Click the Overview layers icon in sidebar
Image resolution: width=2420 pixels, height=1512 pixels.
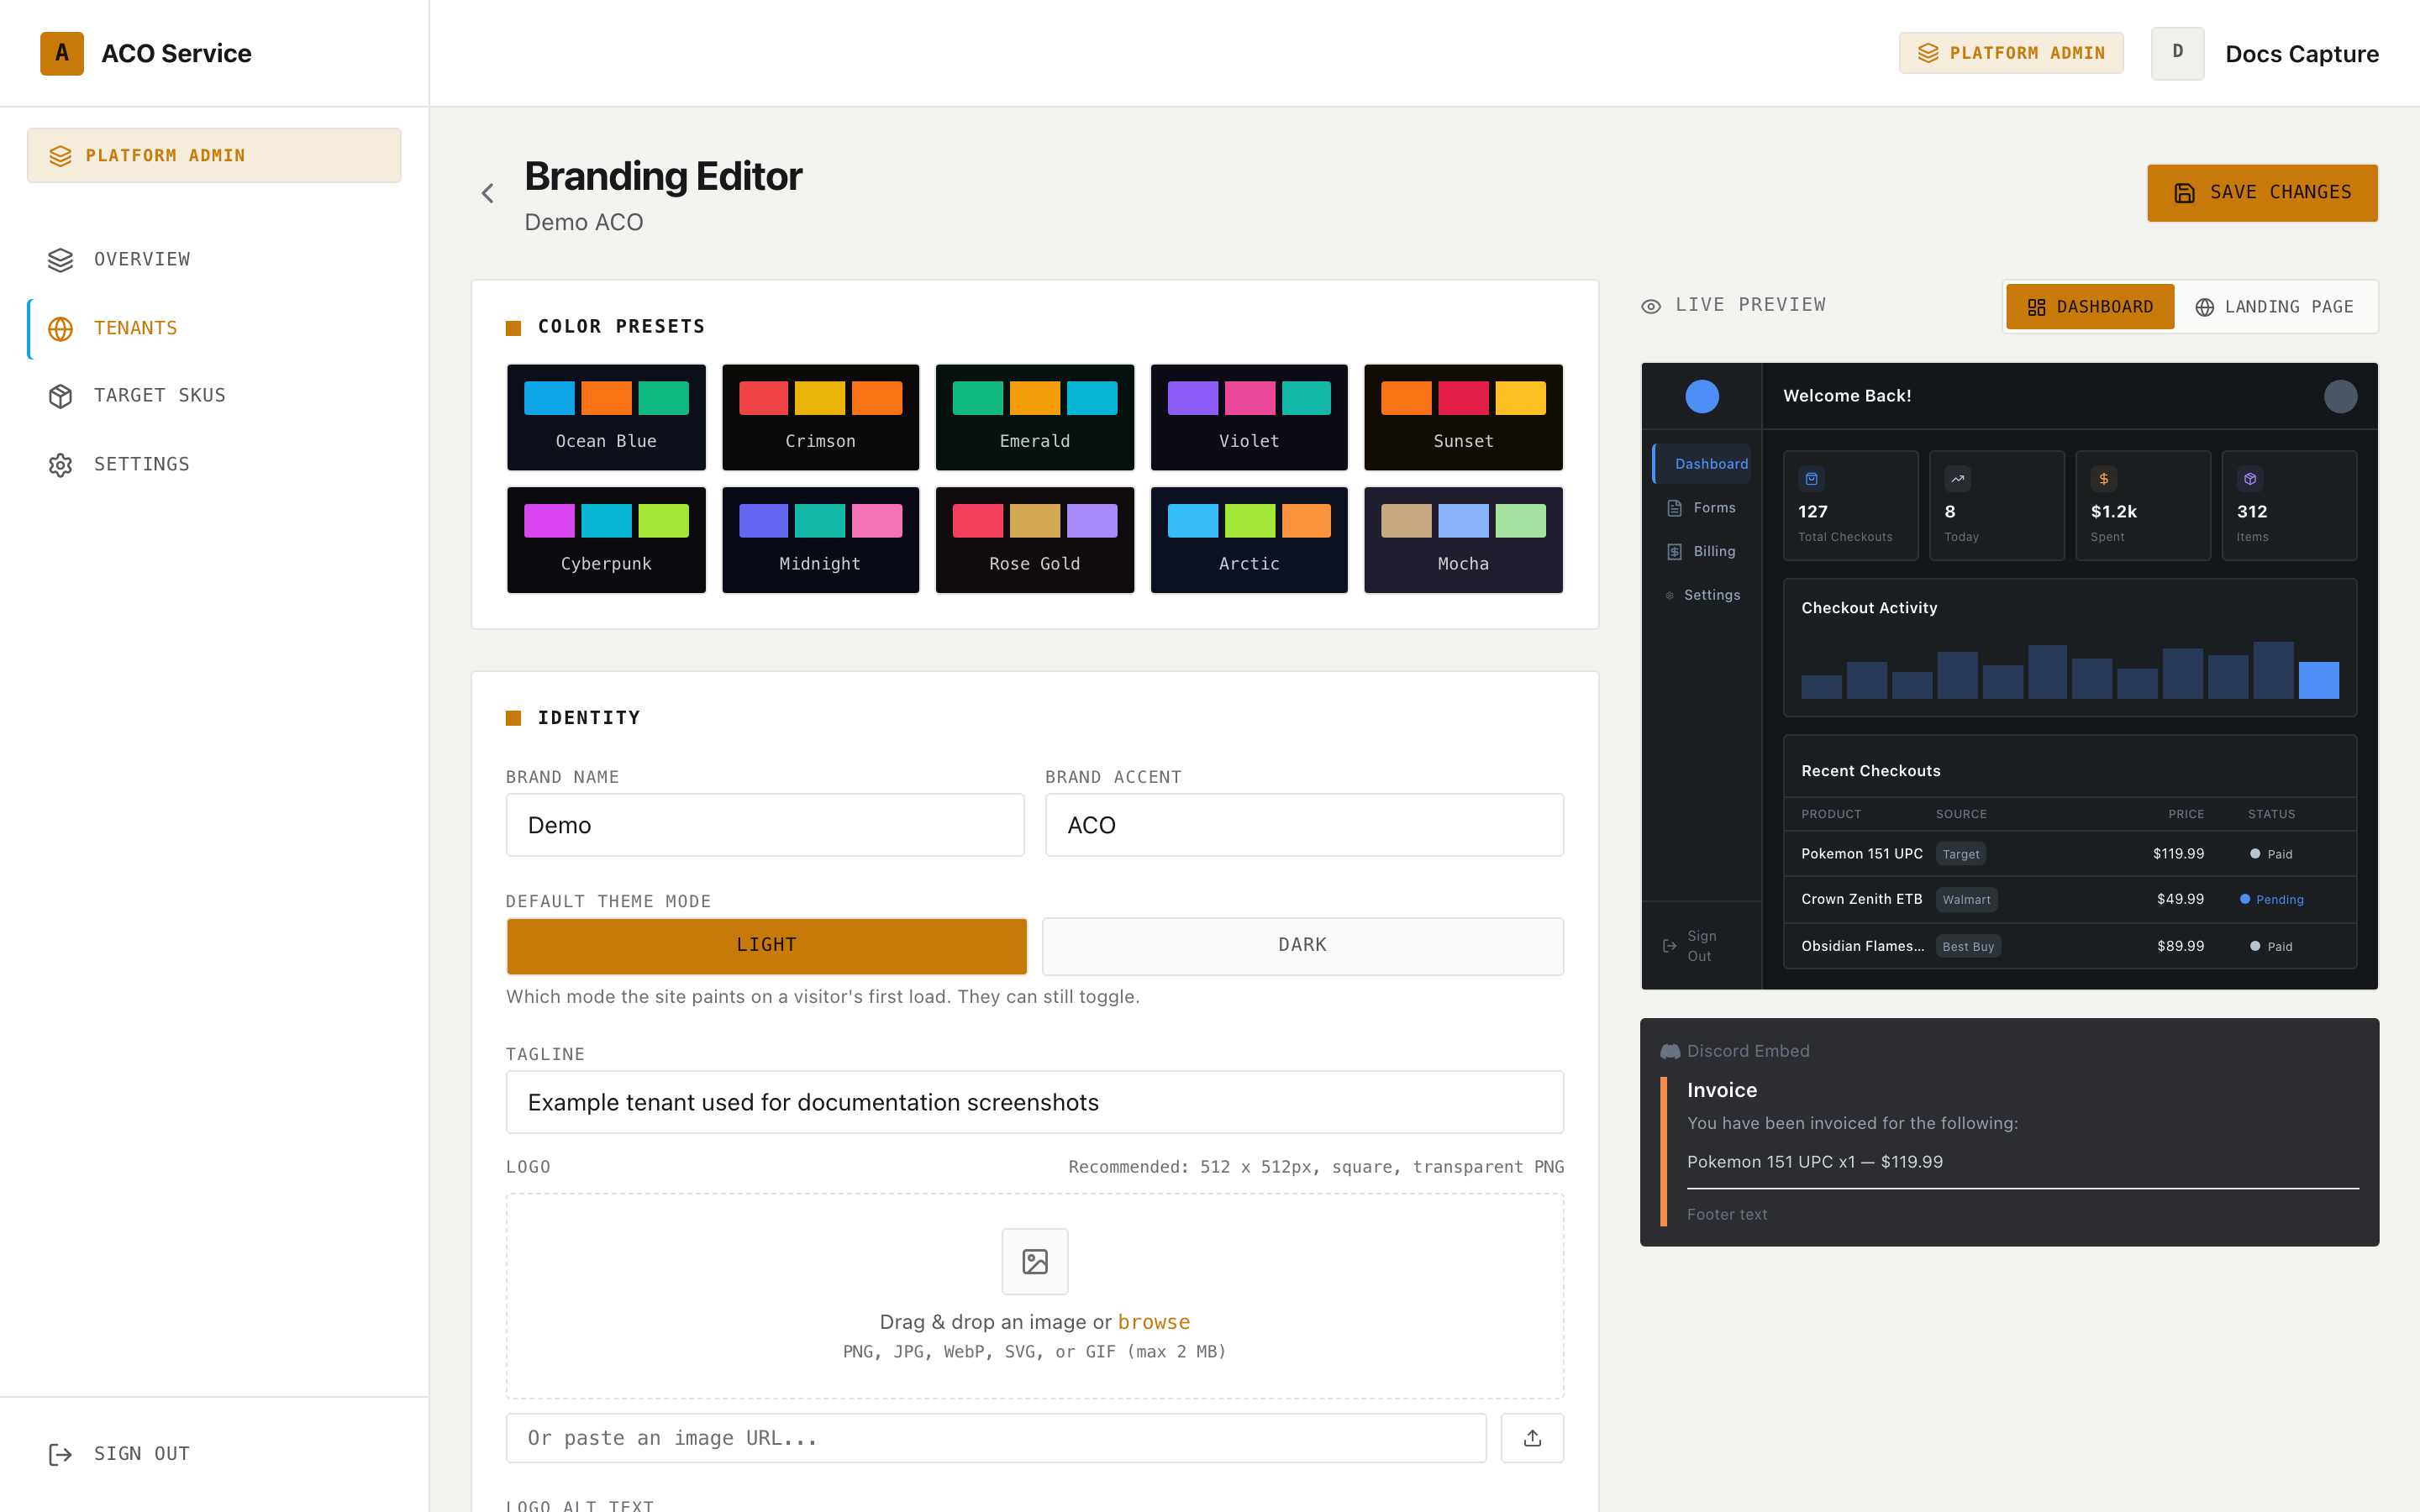click(61, 260)
